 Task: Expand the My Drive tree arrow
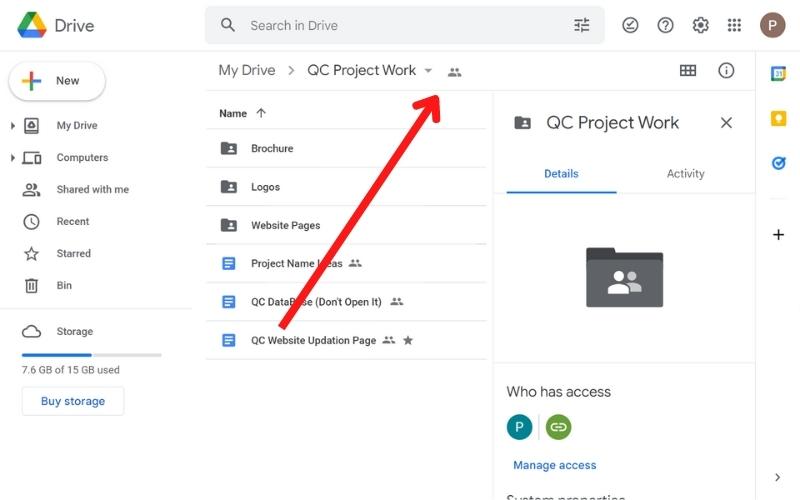coord(13,126)
